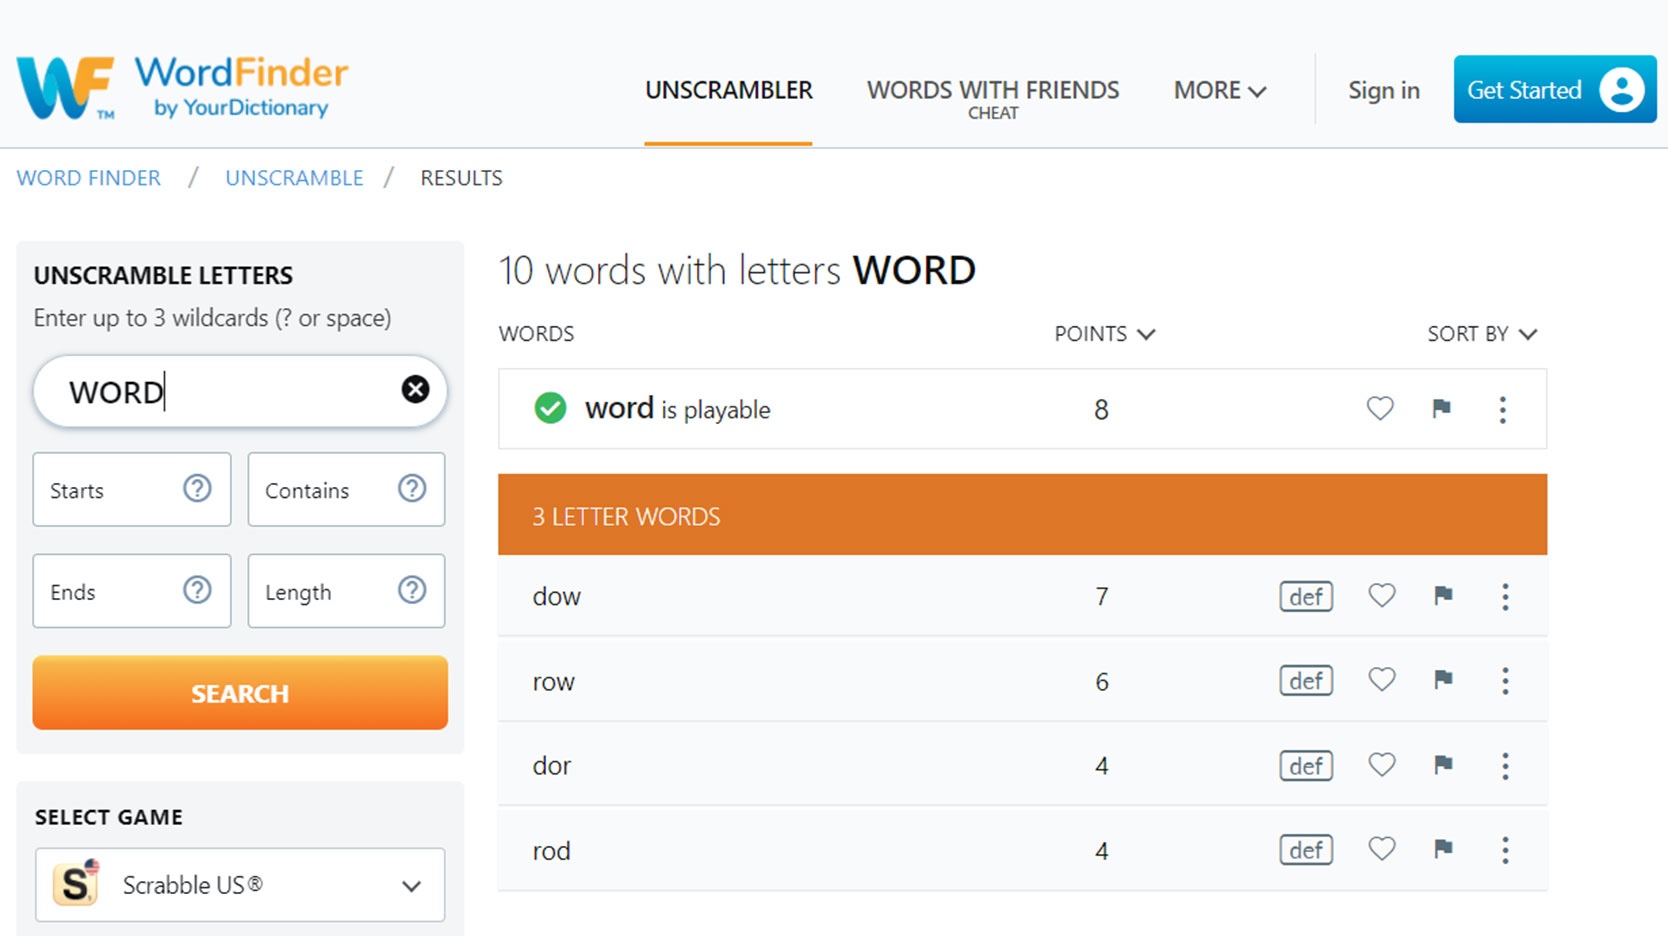Open more options for 'dor'
The image size is (1668, 936).
click(x=1505, y=766)
